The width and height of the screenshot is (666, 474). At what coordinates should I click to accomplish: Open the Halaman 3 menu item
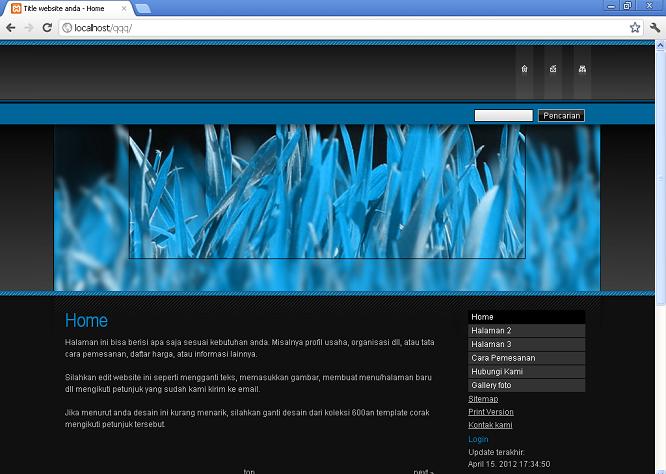pos(526,344)
